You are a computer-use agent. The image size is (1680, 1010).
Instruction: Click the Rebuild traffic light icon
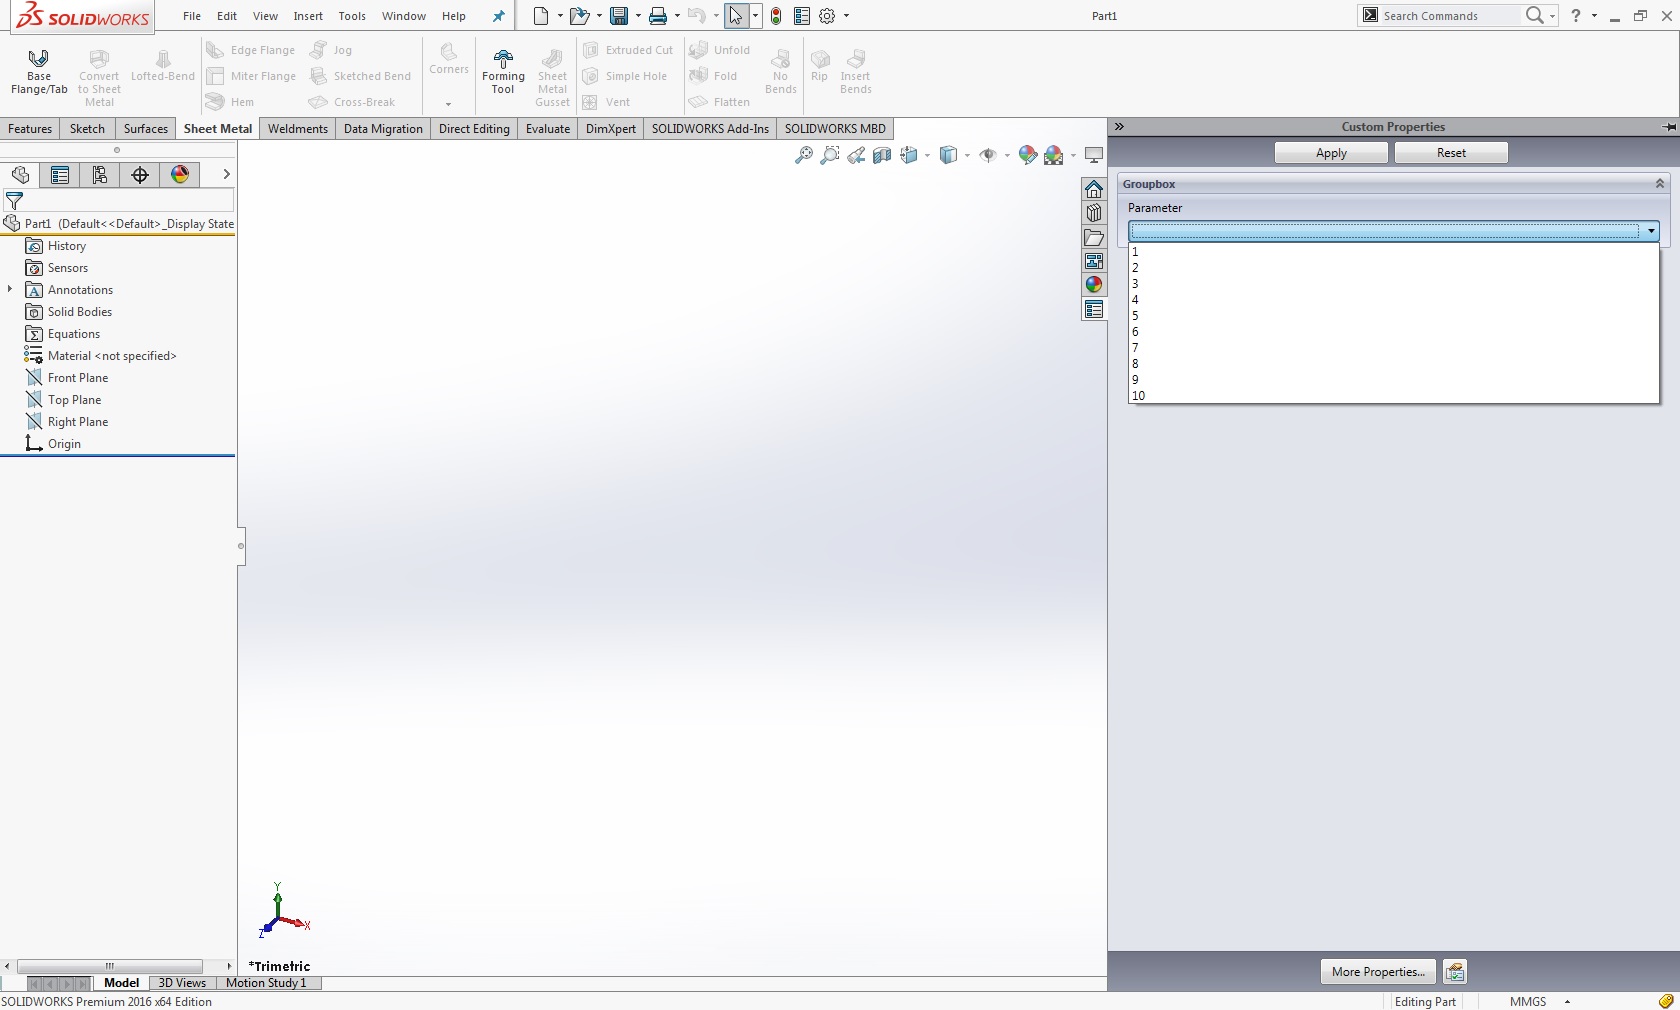pos(776,16)
